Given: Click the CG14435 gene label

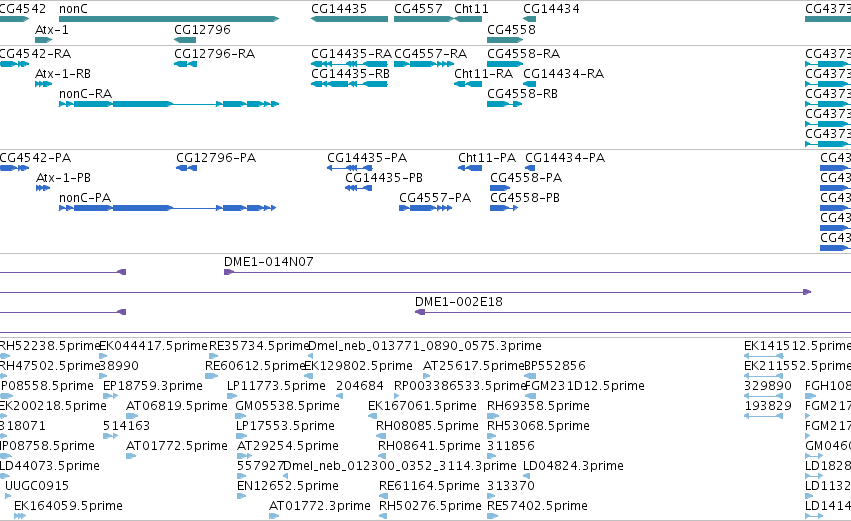Looking at the screenshot, I should pyautogui.click(x=339, y=9).
